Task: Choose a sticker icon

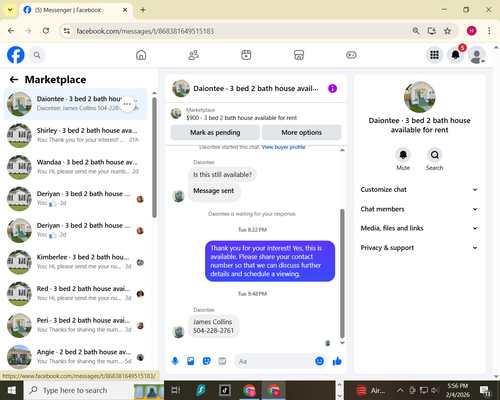Action: point(207,361)
